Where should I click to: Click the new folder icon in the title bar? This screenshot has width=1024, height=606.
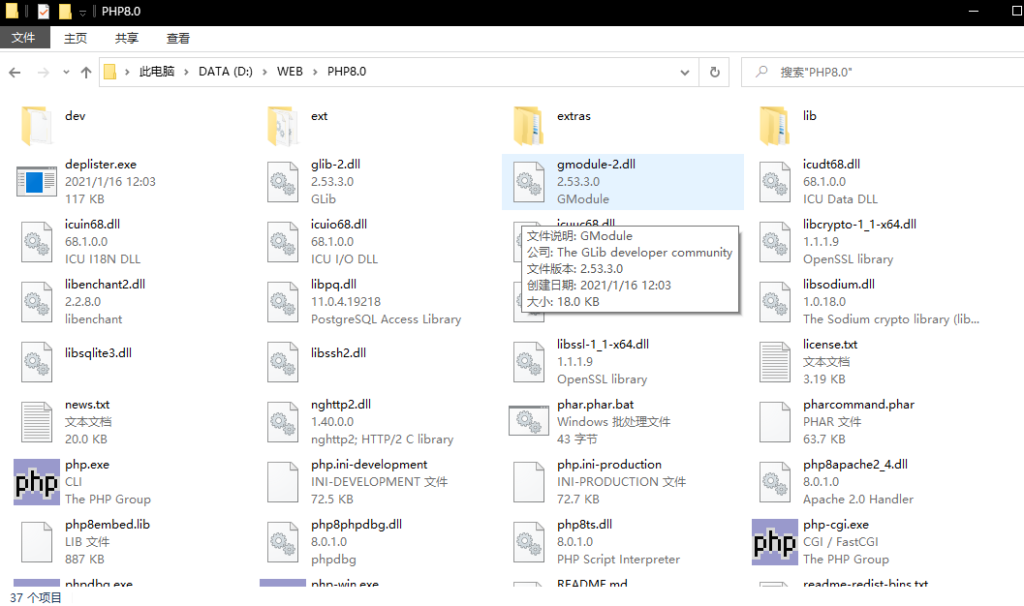pyautogui.click(x=64, y=11)
